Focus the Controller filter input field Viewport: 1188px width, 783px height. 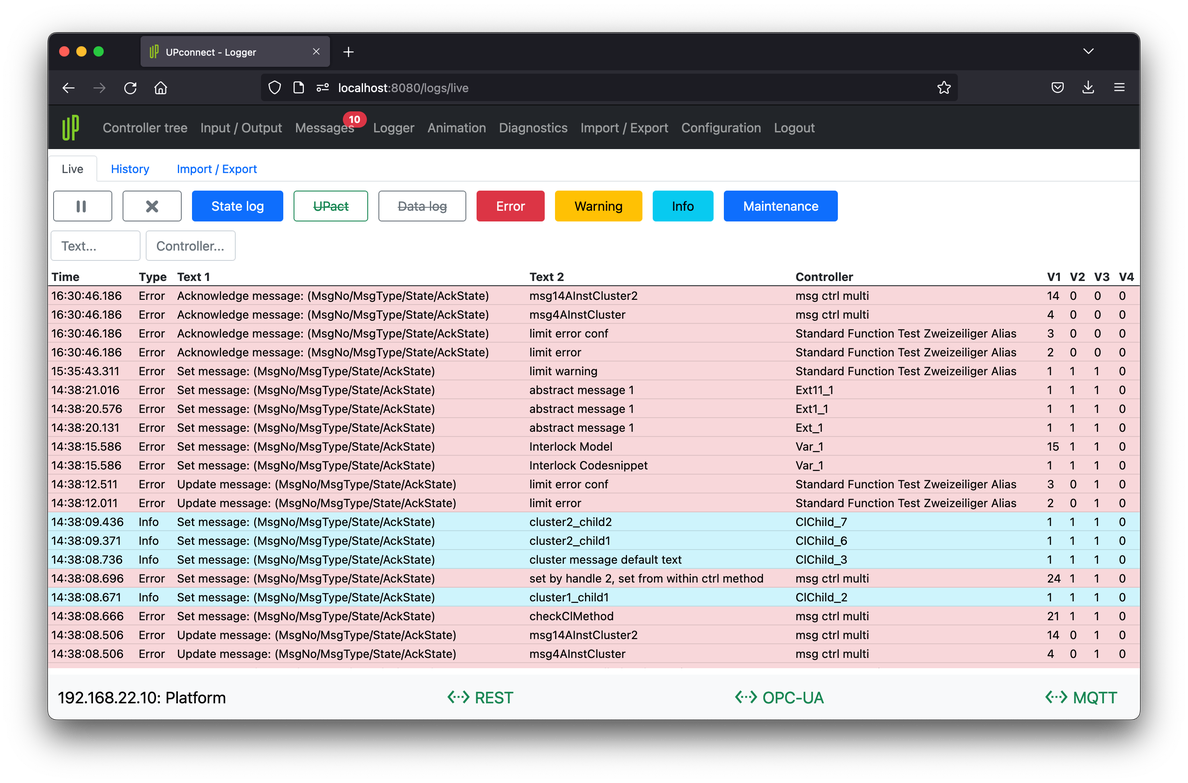[190, 246]
